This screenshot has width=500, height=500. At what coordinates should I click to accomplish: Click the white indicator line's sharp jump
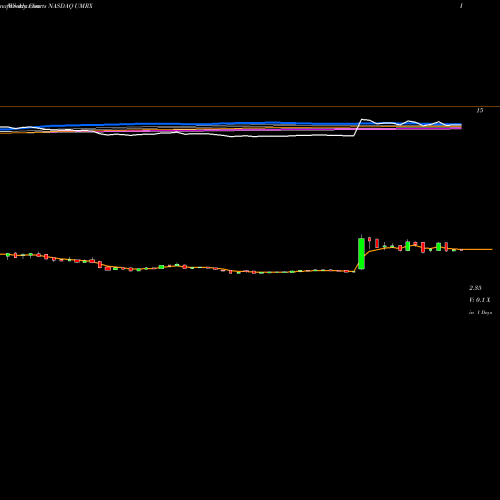358,128
